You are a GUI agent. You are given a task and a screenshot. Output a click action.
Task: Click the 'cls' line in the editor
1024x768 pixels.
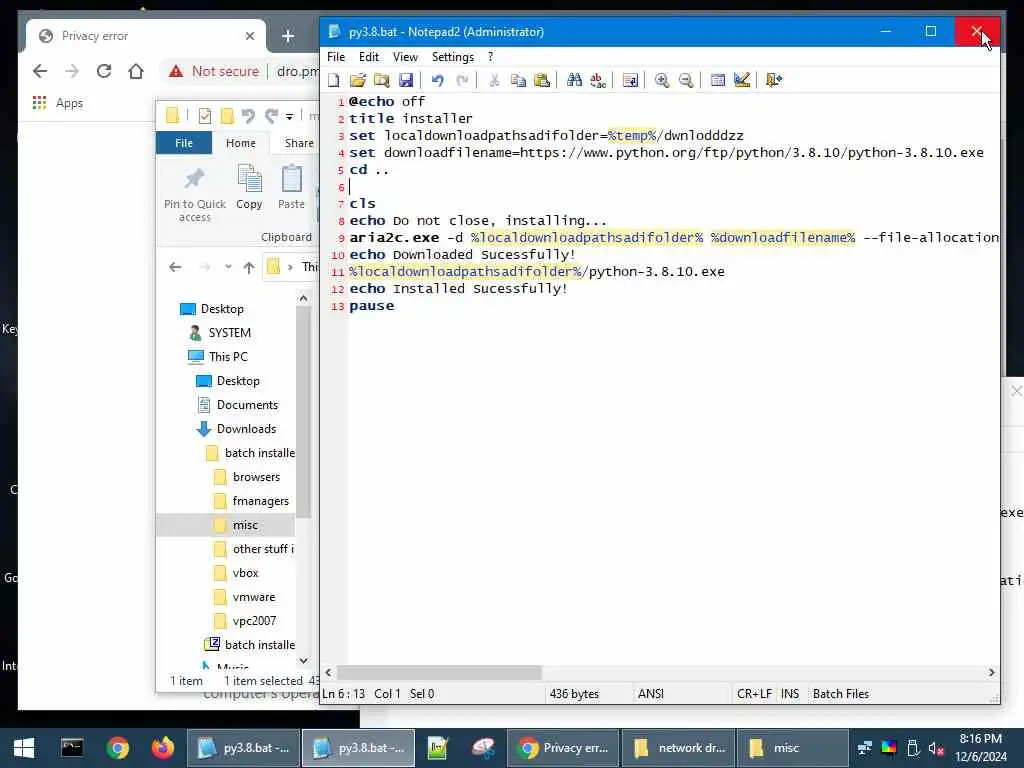click(362, 204)
